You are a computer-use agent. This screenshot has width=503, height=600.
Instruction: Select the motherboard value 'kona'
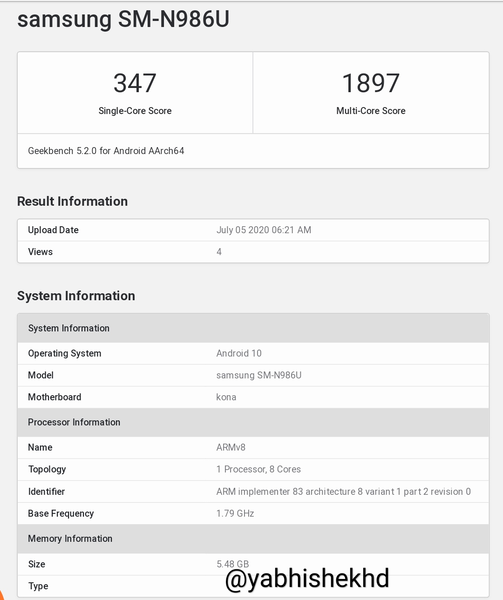pos(226,397)
